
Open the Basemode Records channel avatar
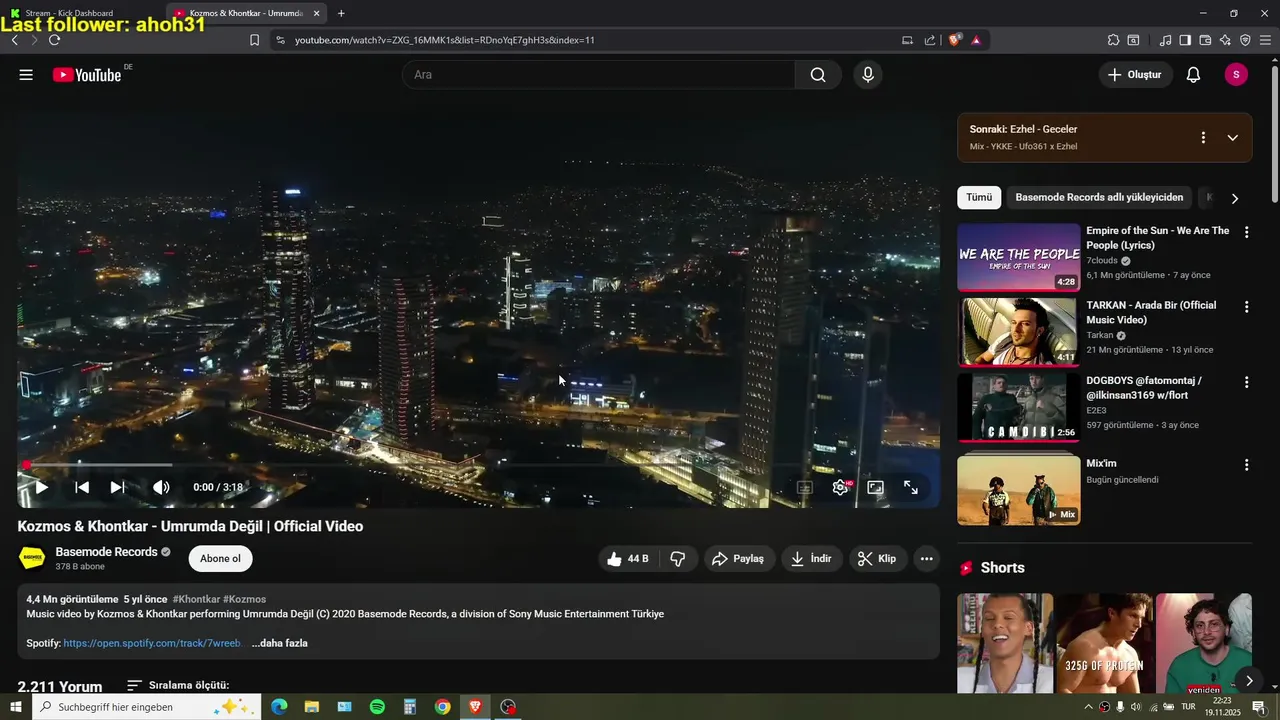(32, 558)
